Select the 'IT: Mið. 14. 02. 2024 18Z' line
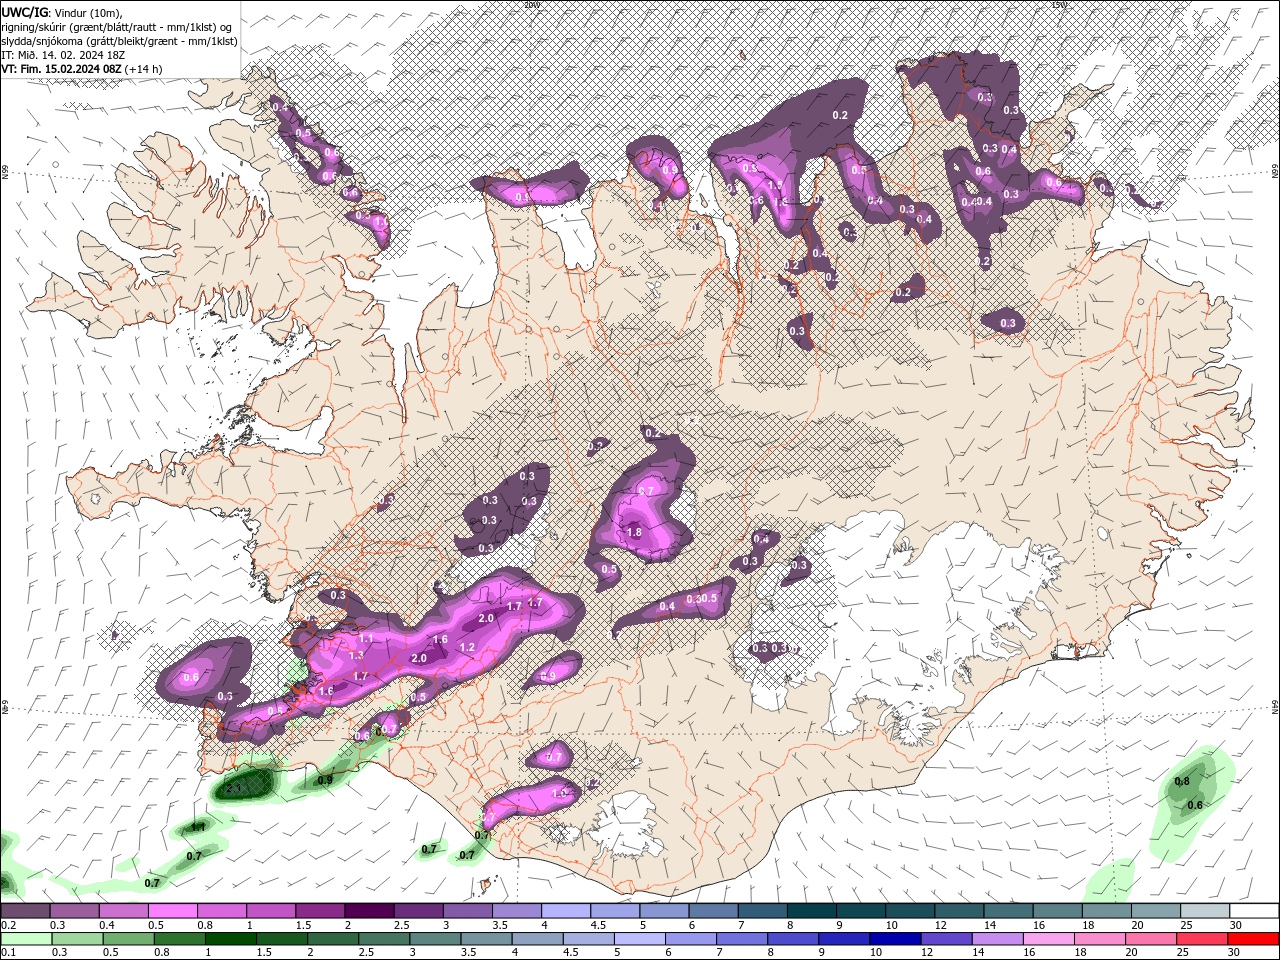This screenshot has height=960, width=1280. [62, 55]
